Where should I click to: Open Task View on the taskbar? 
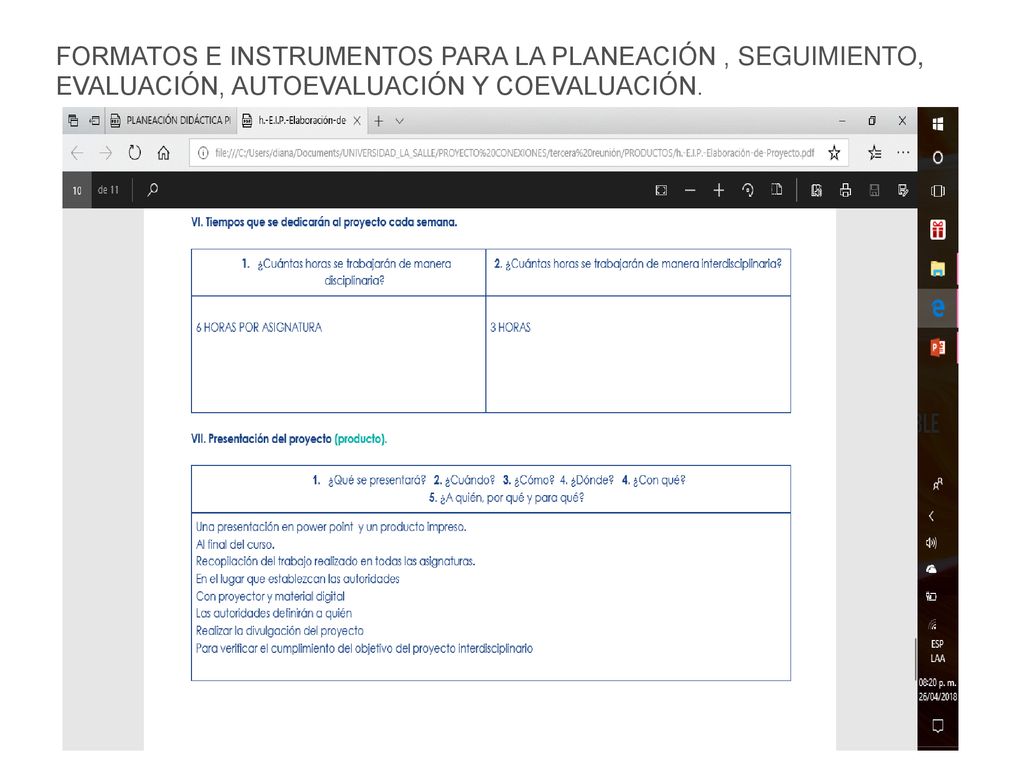coord(938,191)
